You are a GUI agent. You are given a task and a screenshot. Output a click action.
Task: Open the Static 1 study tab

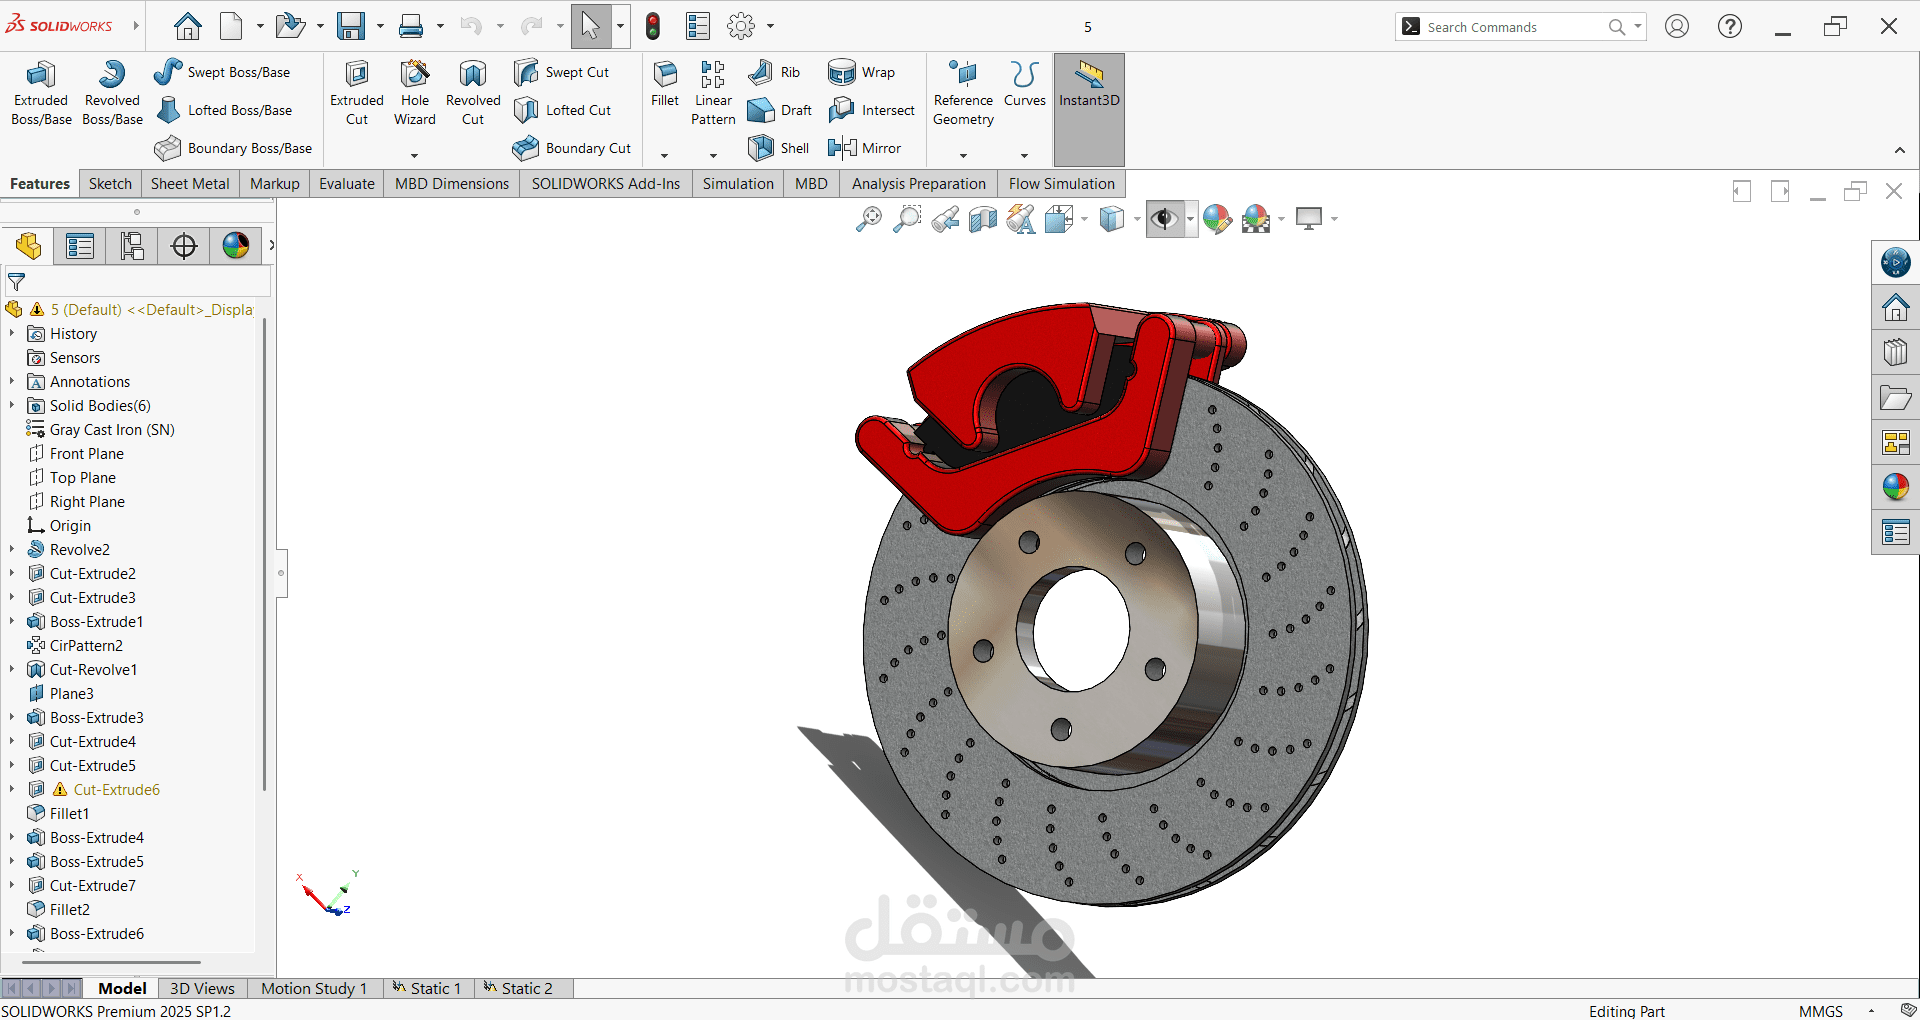click(x=428, y=988)
